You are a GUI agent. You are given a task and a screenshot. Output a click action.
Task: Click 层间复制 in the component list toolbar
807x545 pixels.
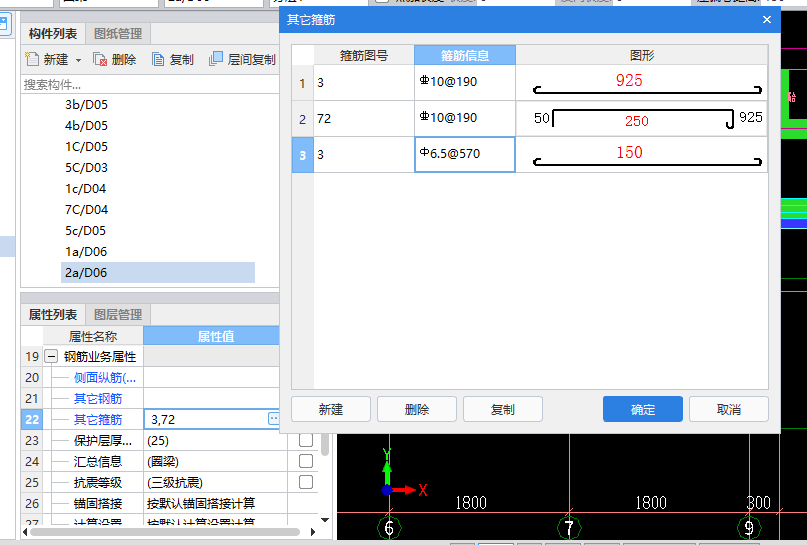(x=242, y=59)
